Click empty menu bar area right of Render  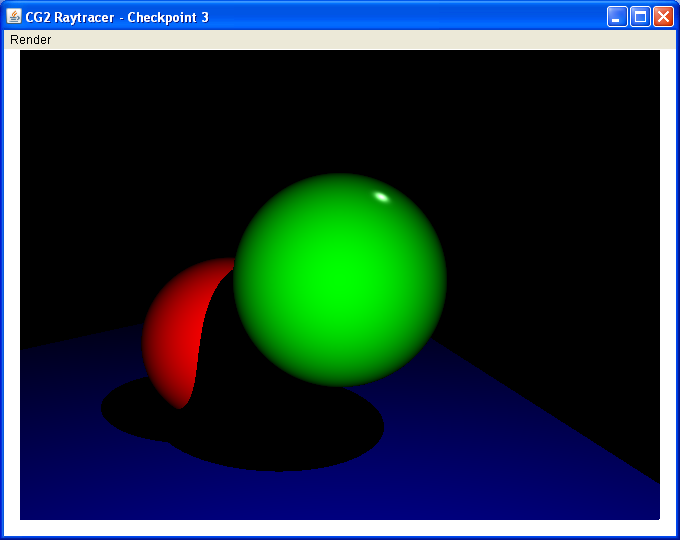(350, 40)
